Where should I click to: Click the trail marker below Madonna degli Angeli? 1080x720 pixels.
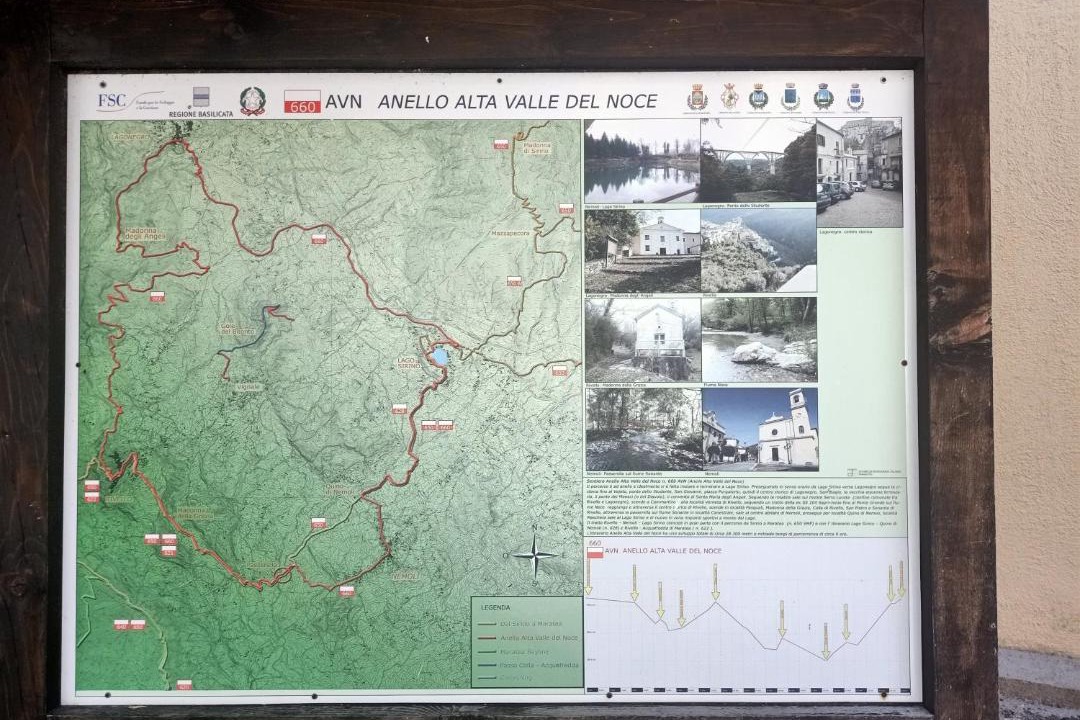(x=157, y=297)
